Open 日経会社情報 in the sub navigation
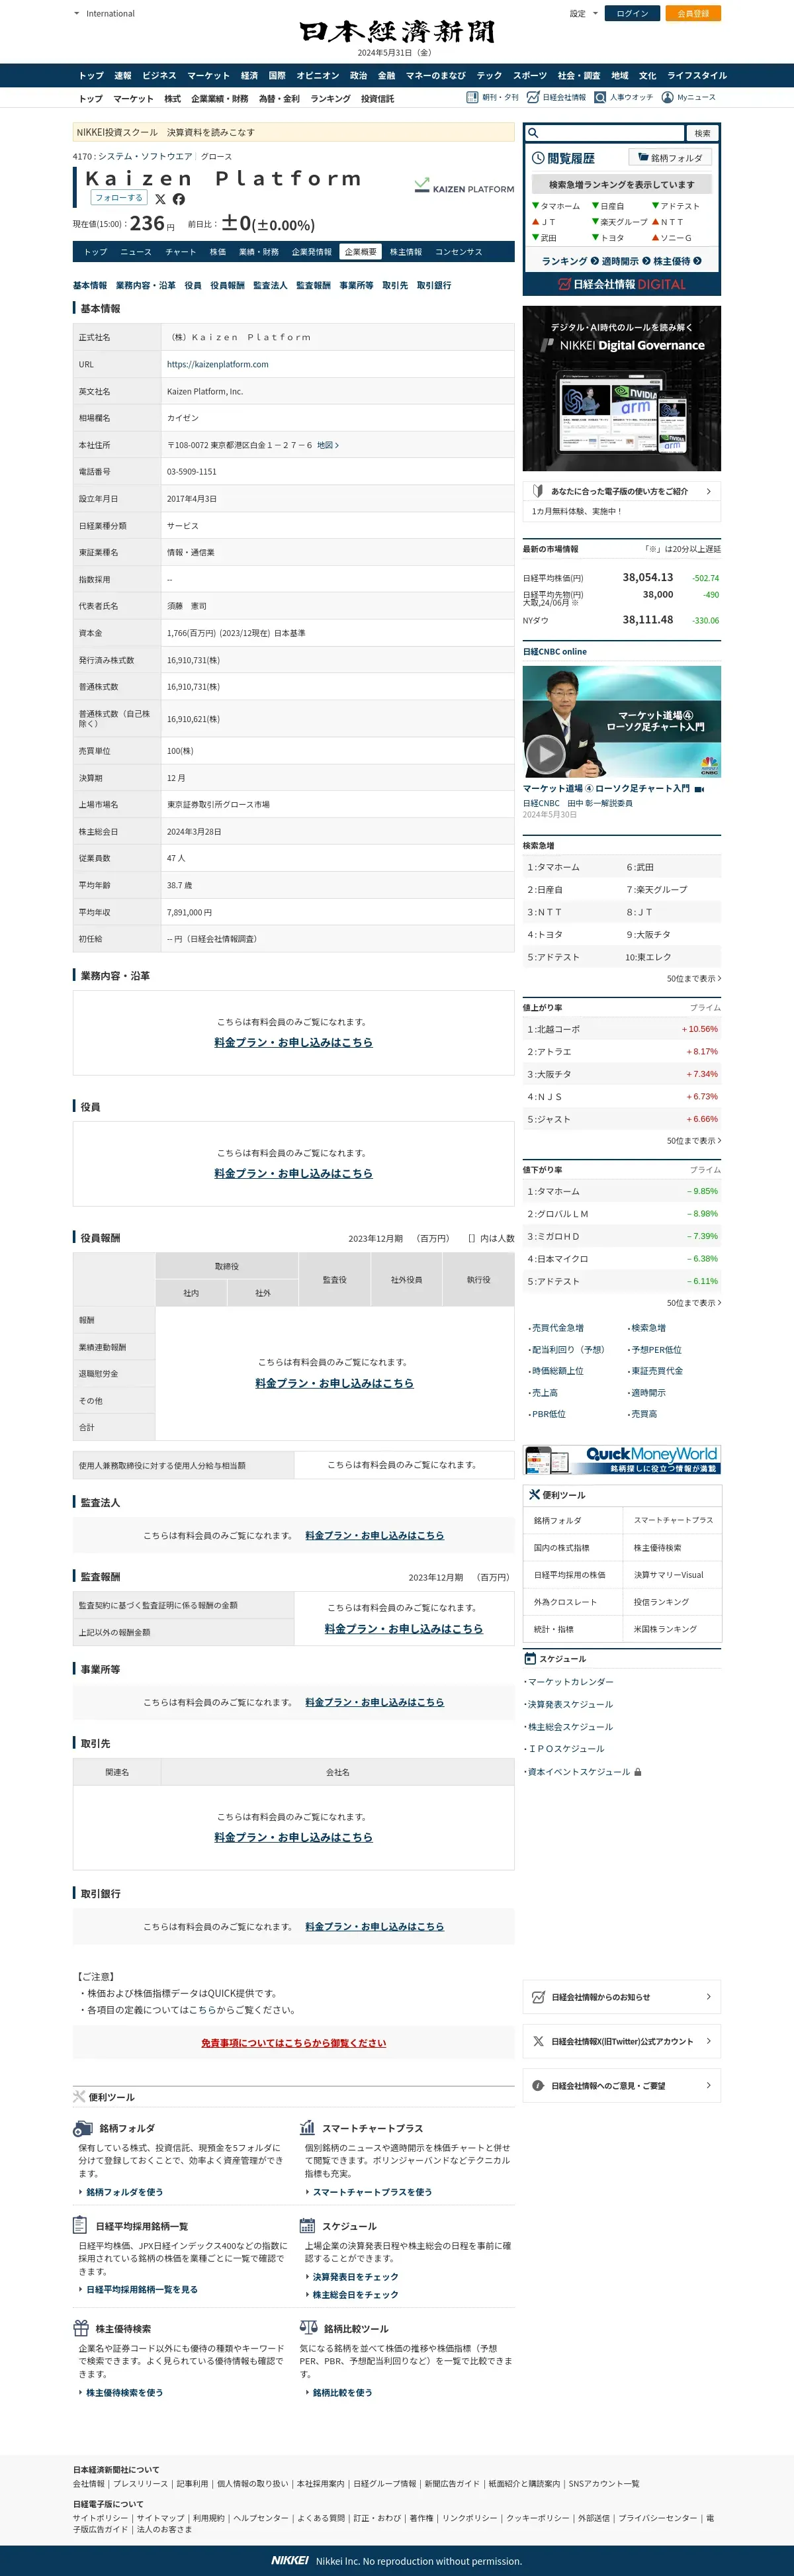Viewport: 794px width, 2576px height. (x=557, y=97)
